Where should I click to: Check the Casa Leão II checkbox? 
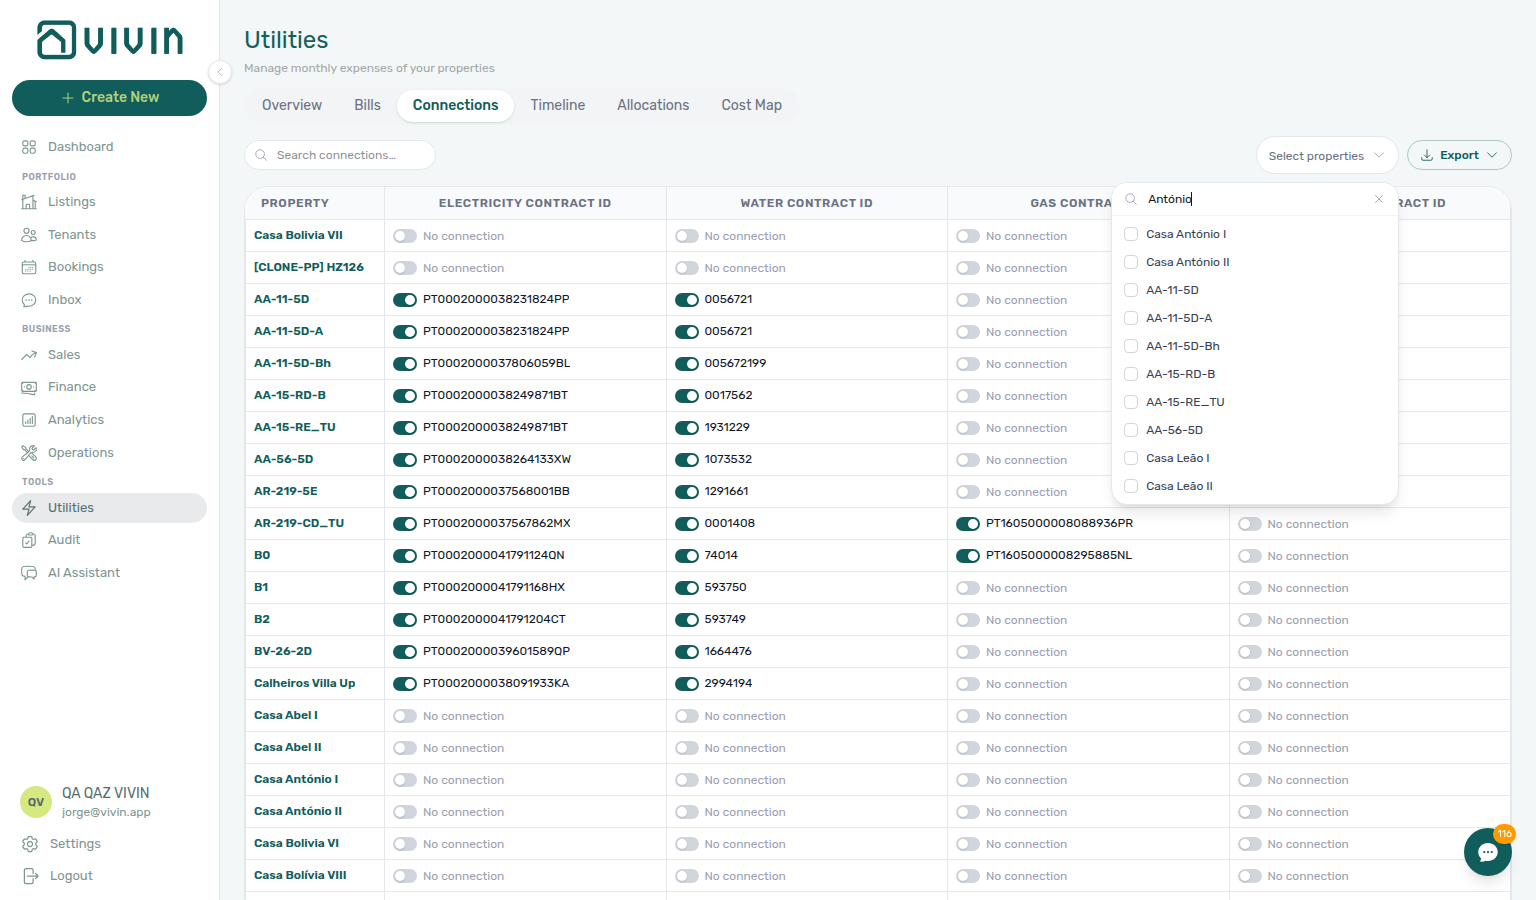pyautogui.click(x=1131, y=486)
